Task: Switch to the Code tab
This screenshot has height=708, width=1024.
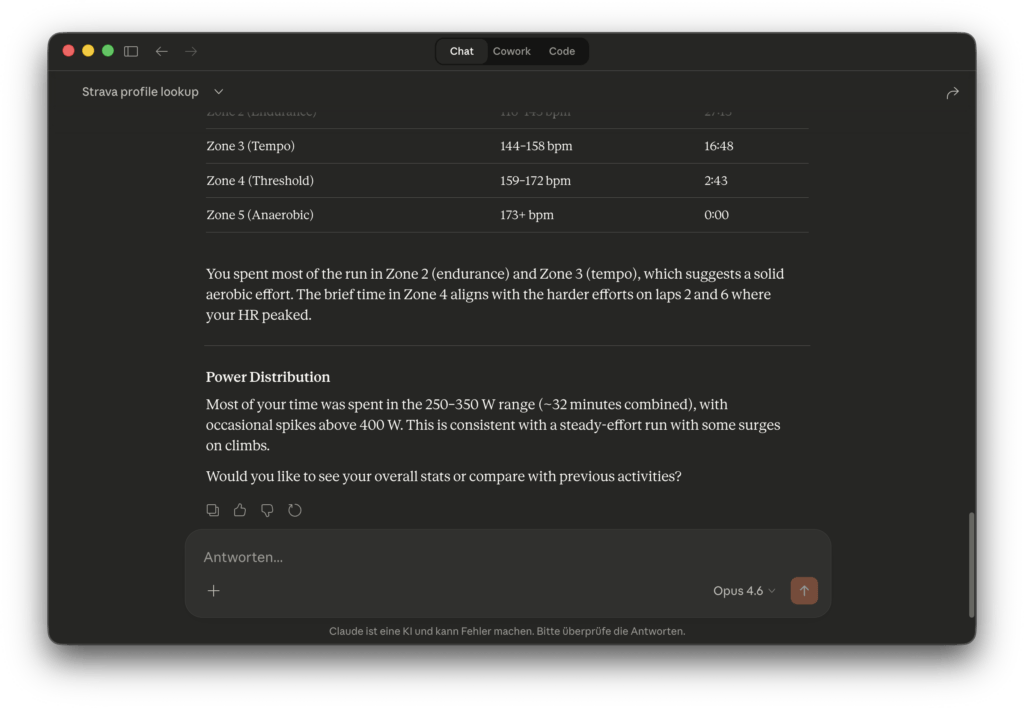Action: point(562,51)
